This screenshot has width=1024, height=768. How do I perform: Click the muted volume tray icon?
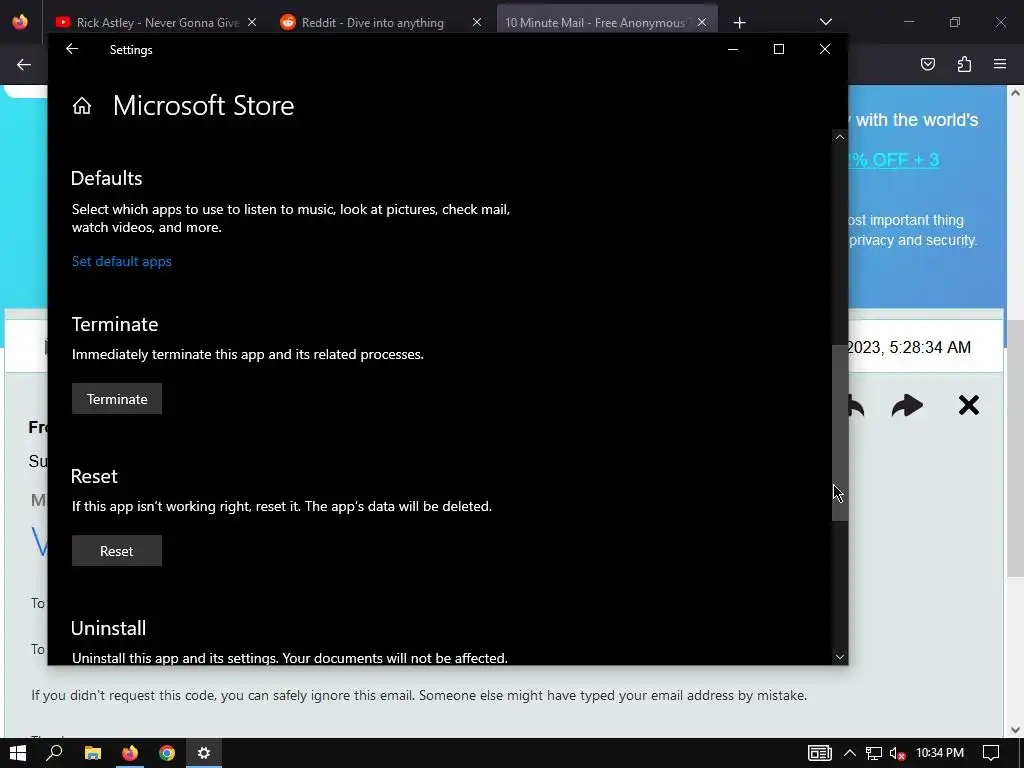[x=898, y=753]
